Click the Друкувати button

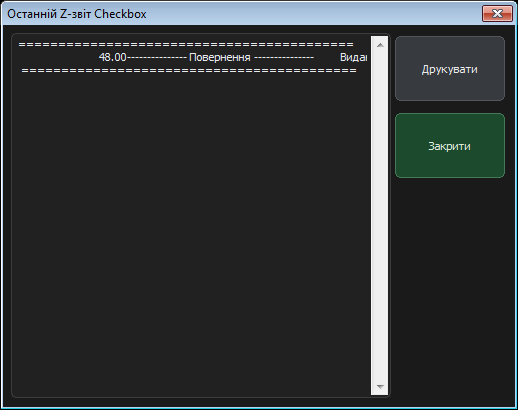450,69
